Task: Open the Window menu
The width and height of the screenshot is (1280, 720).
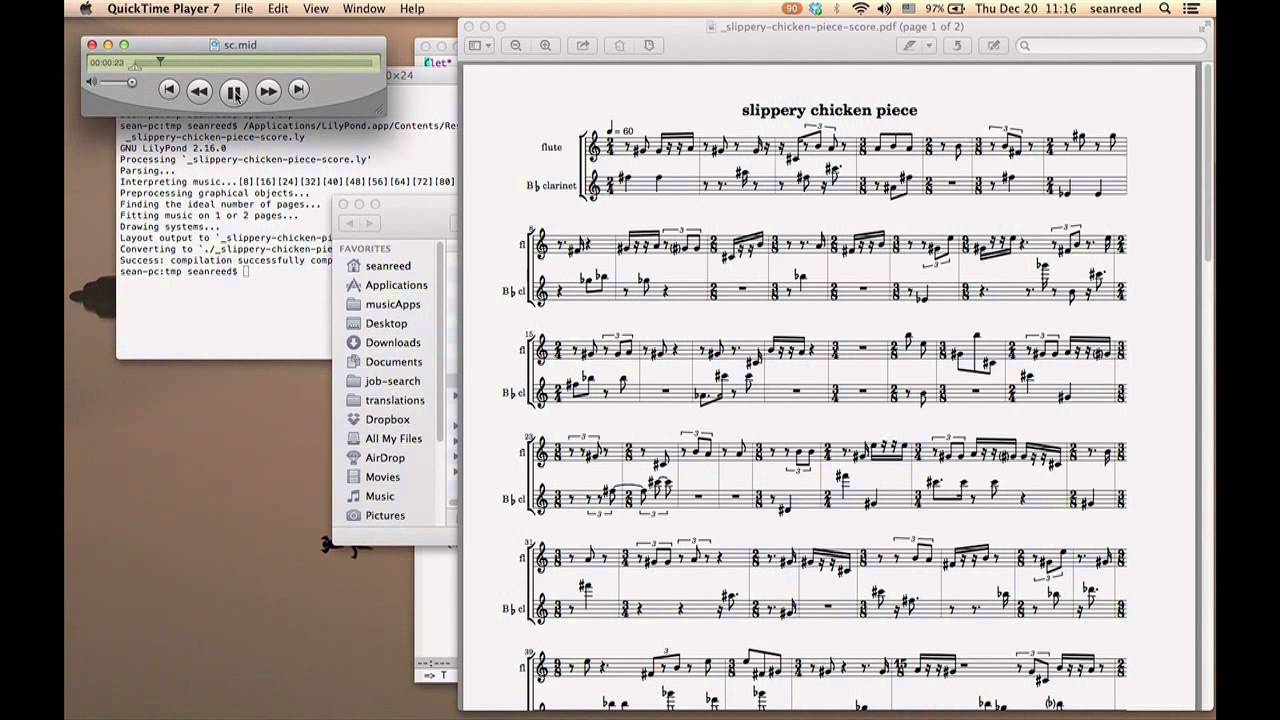Action: (364, 8)
